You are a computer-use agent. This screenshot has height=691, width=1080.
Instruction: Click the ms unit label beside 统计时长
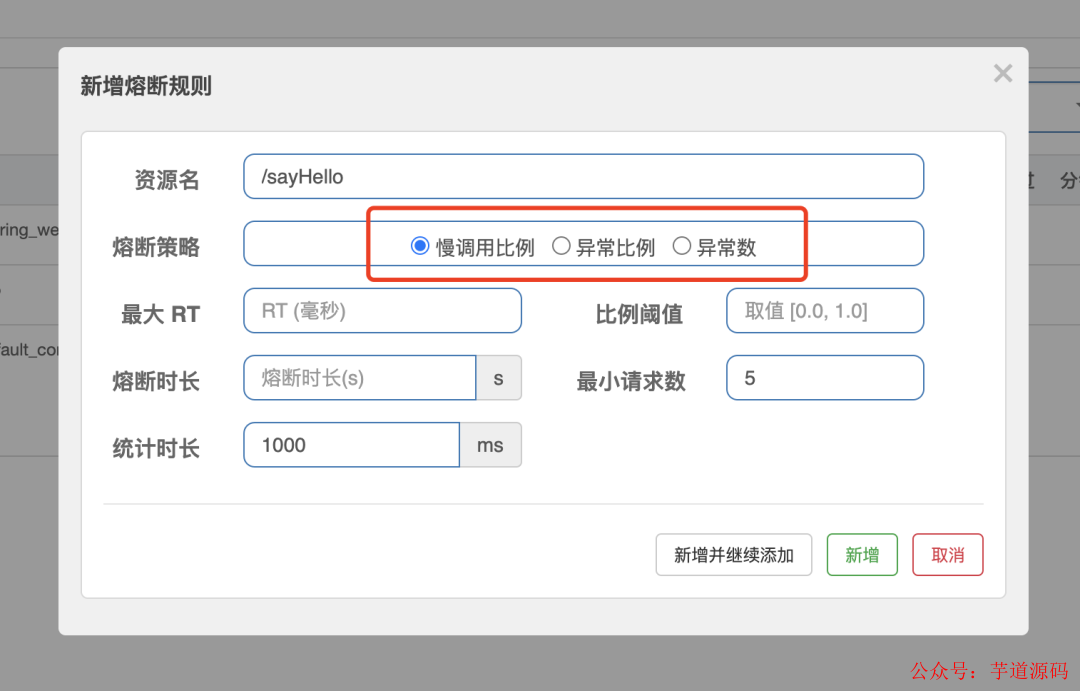[491, 444]
